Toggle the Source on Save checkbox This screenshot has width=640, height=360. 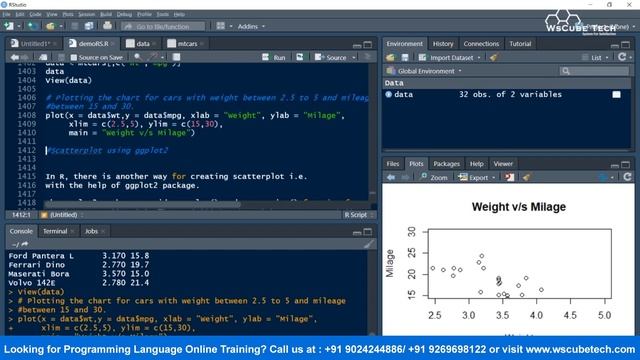(x=73, y=58)
